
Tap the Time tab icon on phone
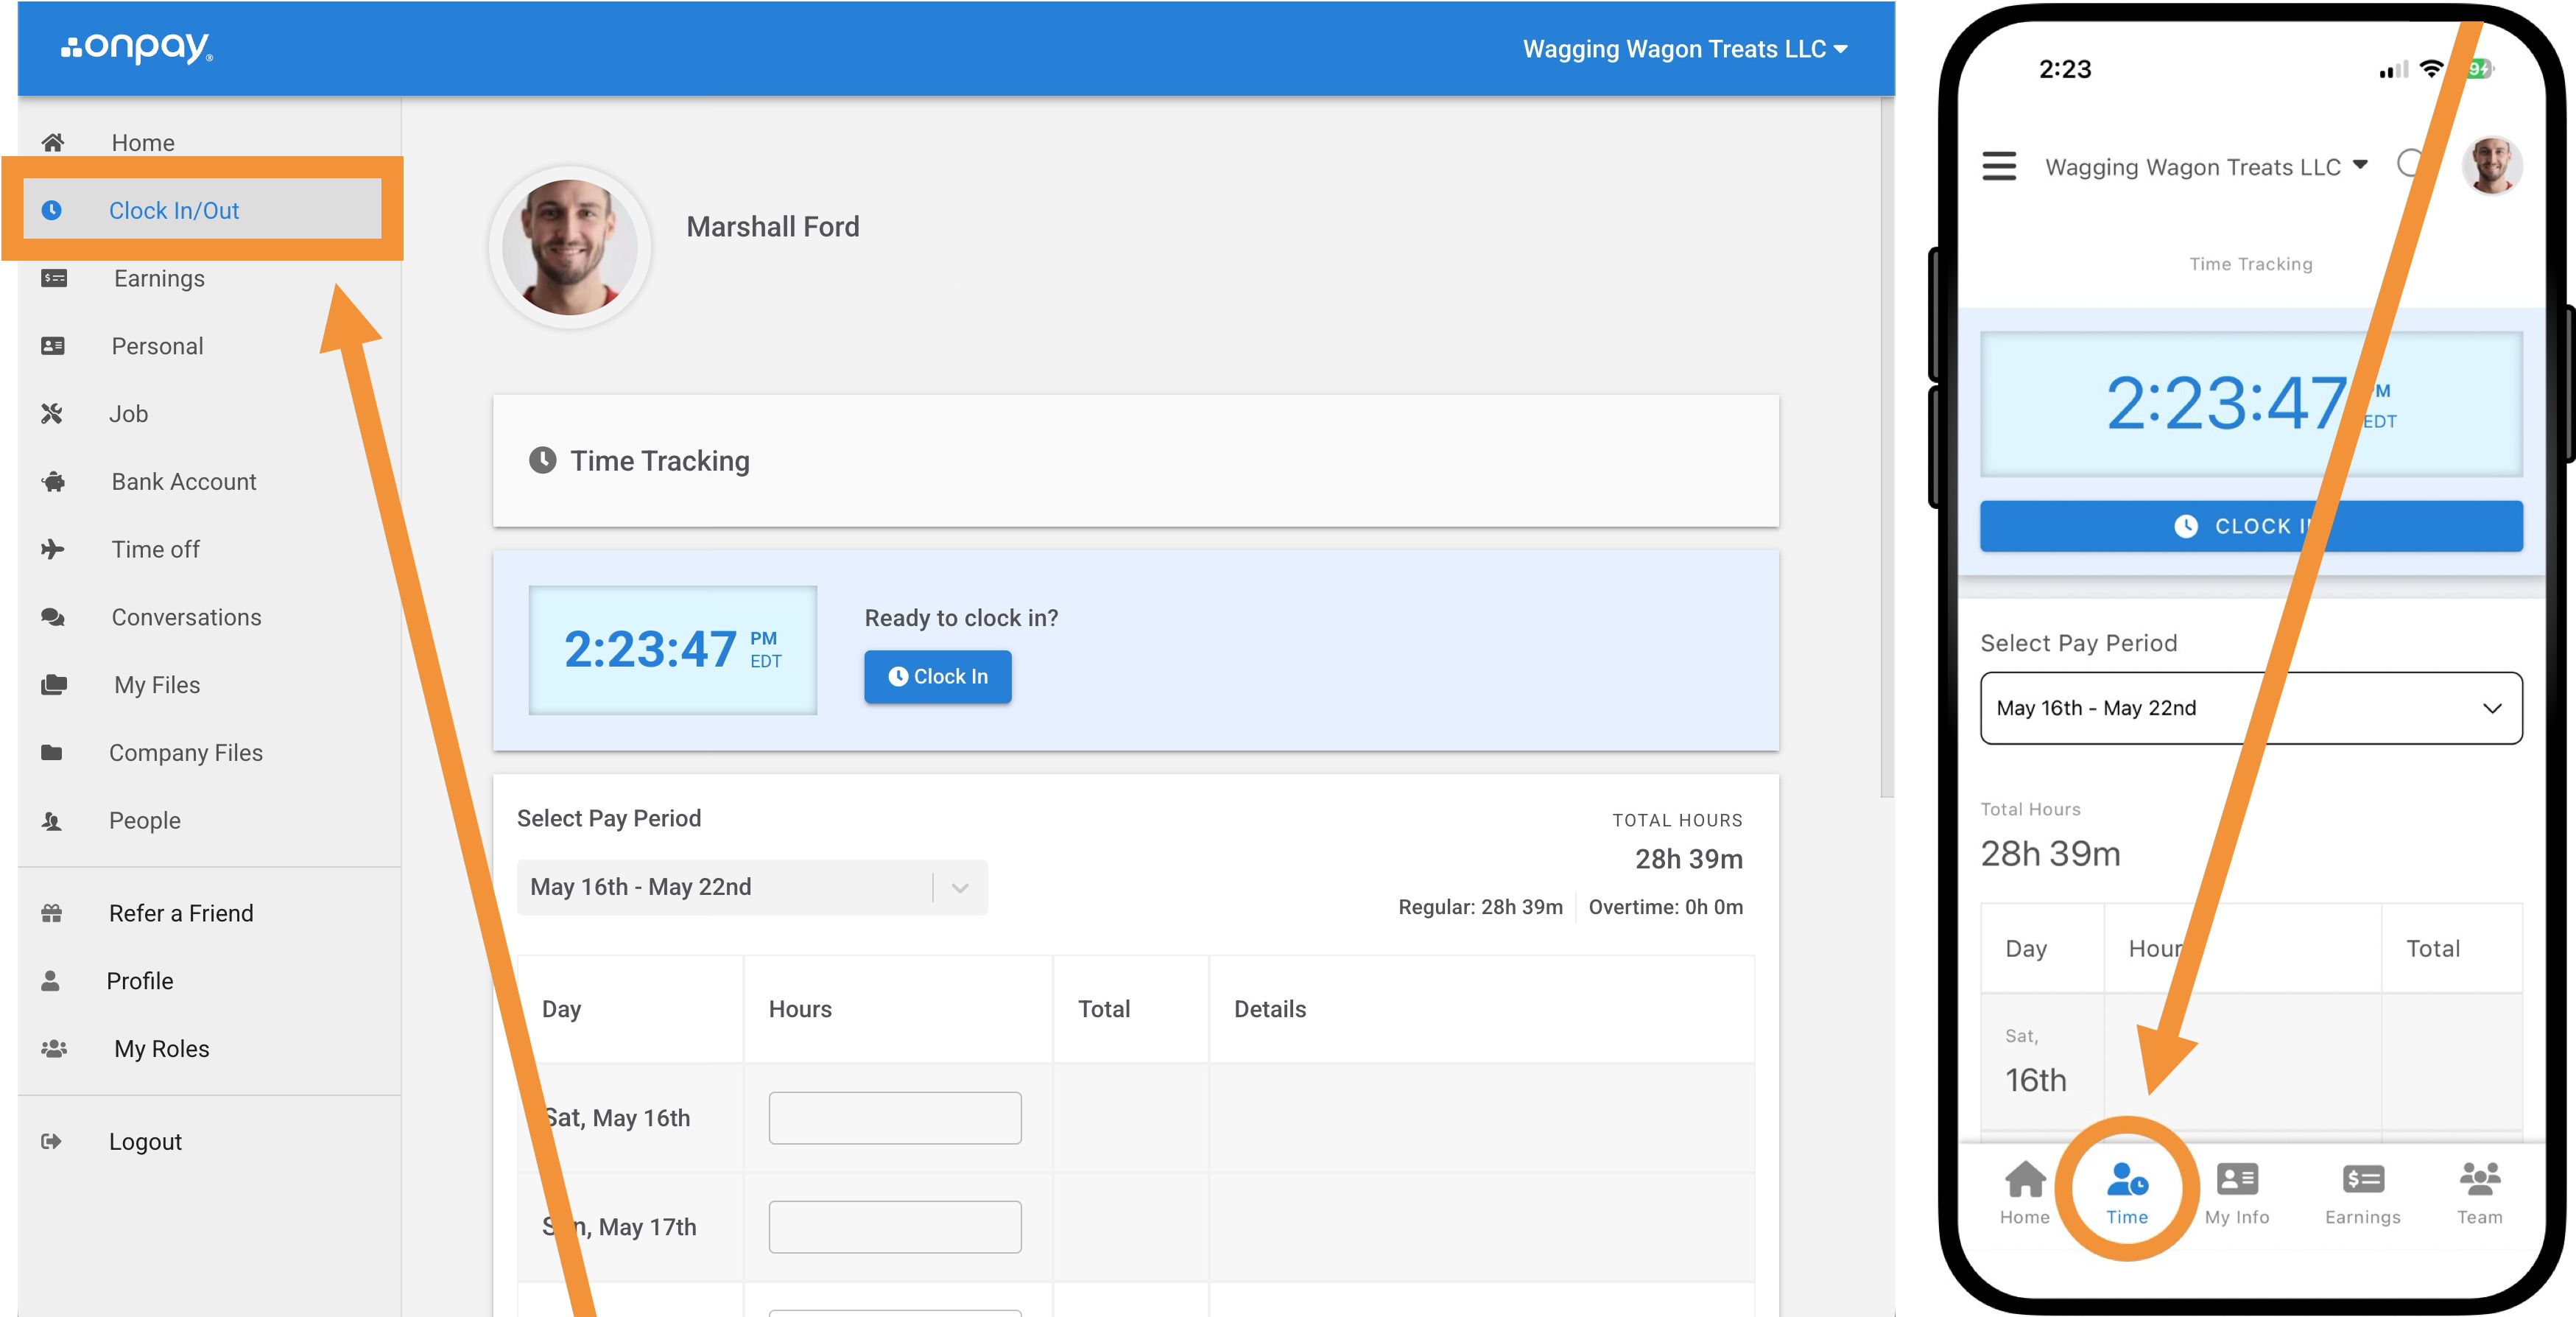coord(2127,1180)
